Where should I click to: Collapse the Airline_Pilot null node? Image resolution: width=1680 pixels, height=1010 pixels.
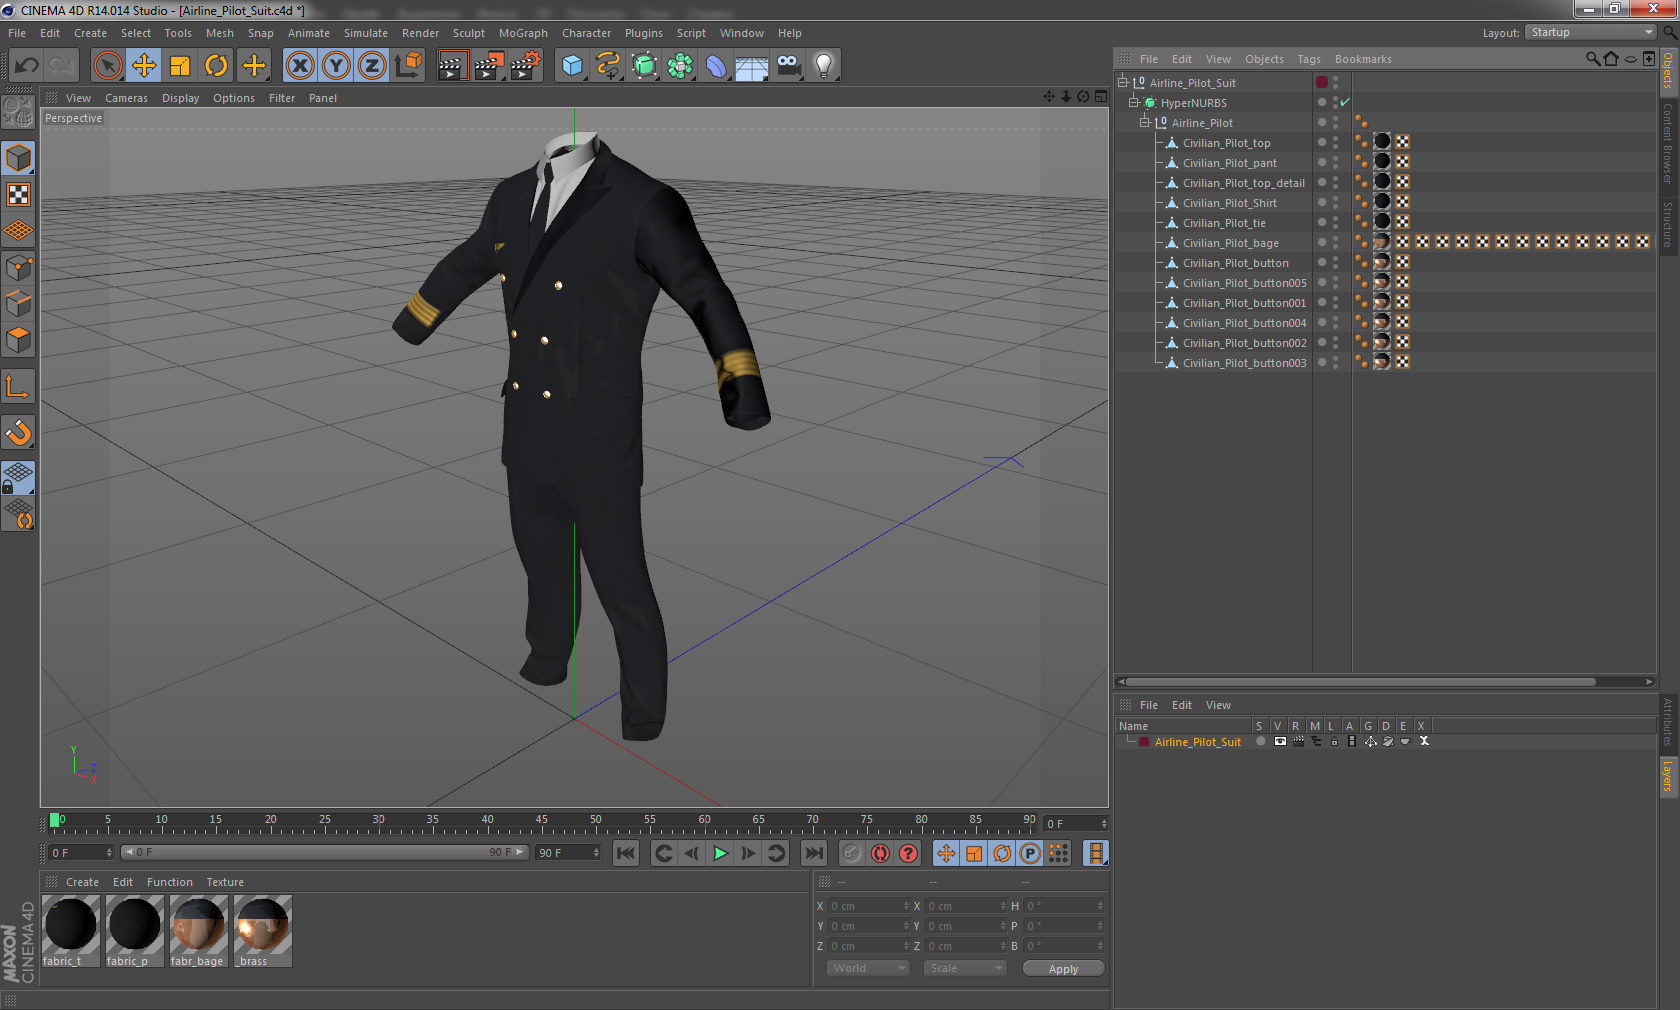(x=1145, y=122)
